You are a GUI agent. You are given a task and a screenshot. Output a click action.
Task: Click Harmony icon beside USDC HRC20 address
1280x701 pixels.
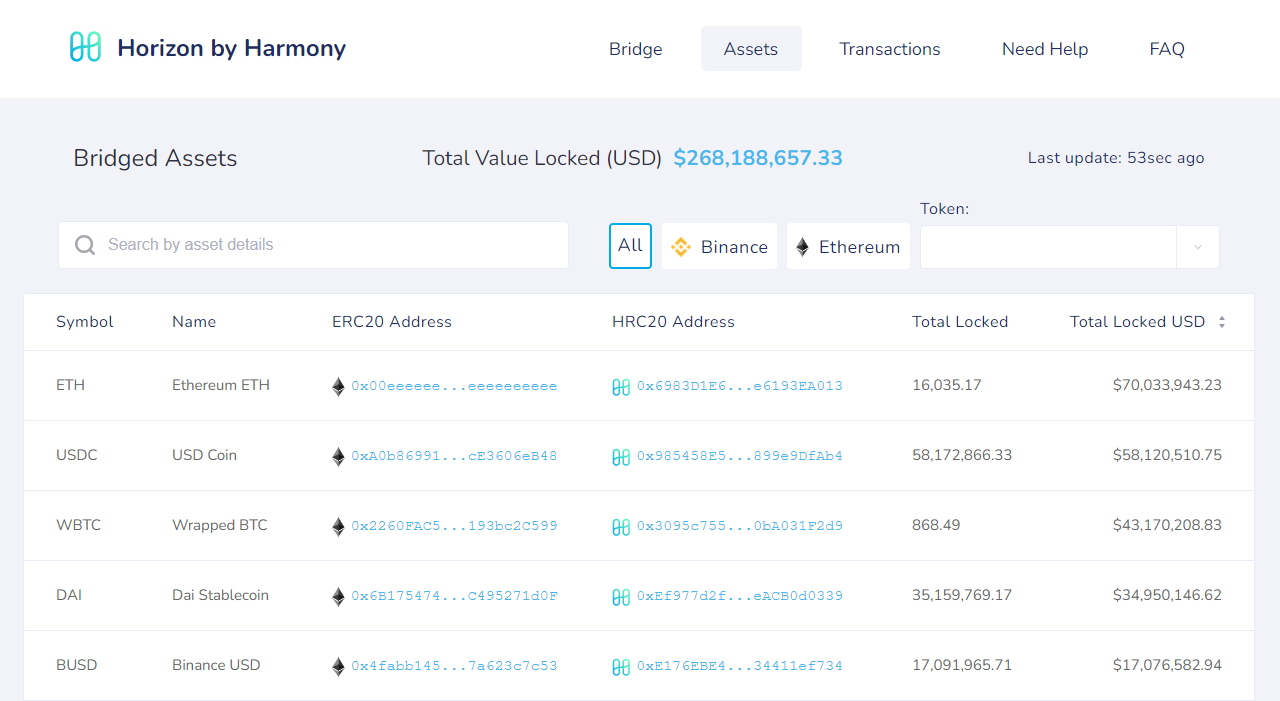coord(621,457)
